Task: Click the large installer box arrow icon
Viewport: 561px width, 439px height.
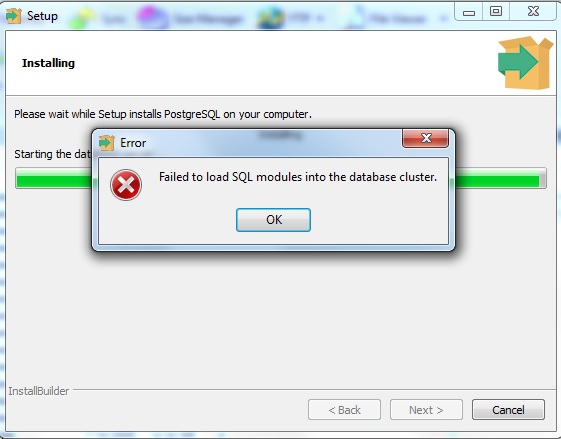Action: [525, 63]
